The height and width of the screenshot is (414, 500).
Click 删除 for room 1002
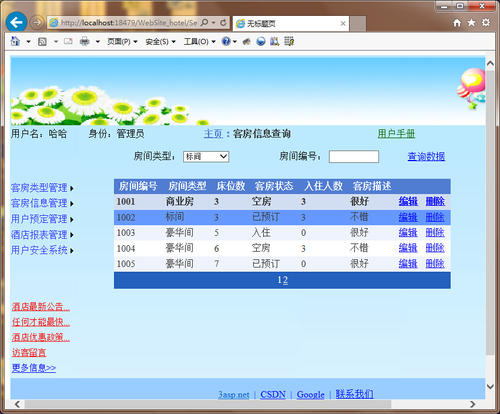click(435, 217)
